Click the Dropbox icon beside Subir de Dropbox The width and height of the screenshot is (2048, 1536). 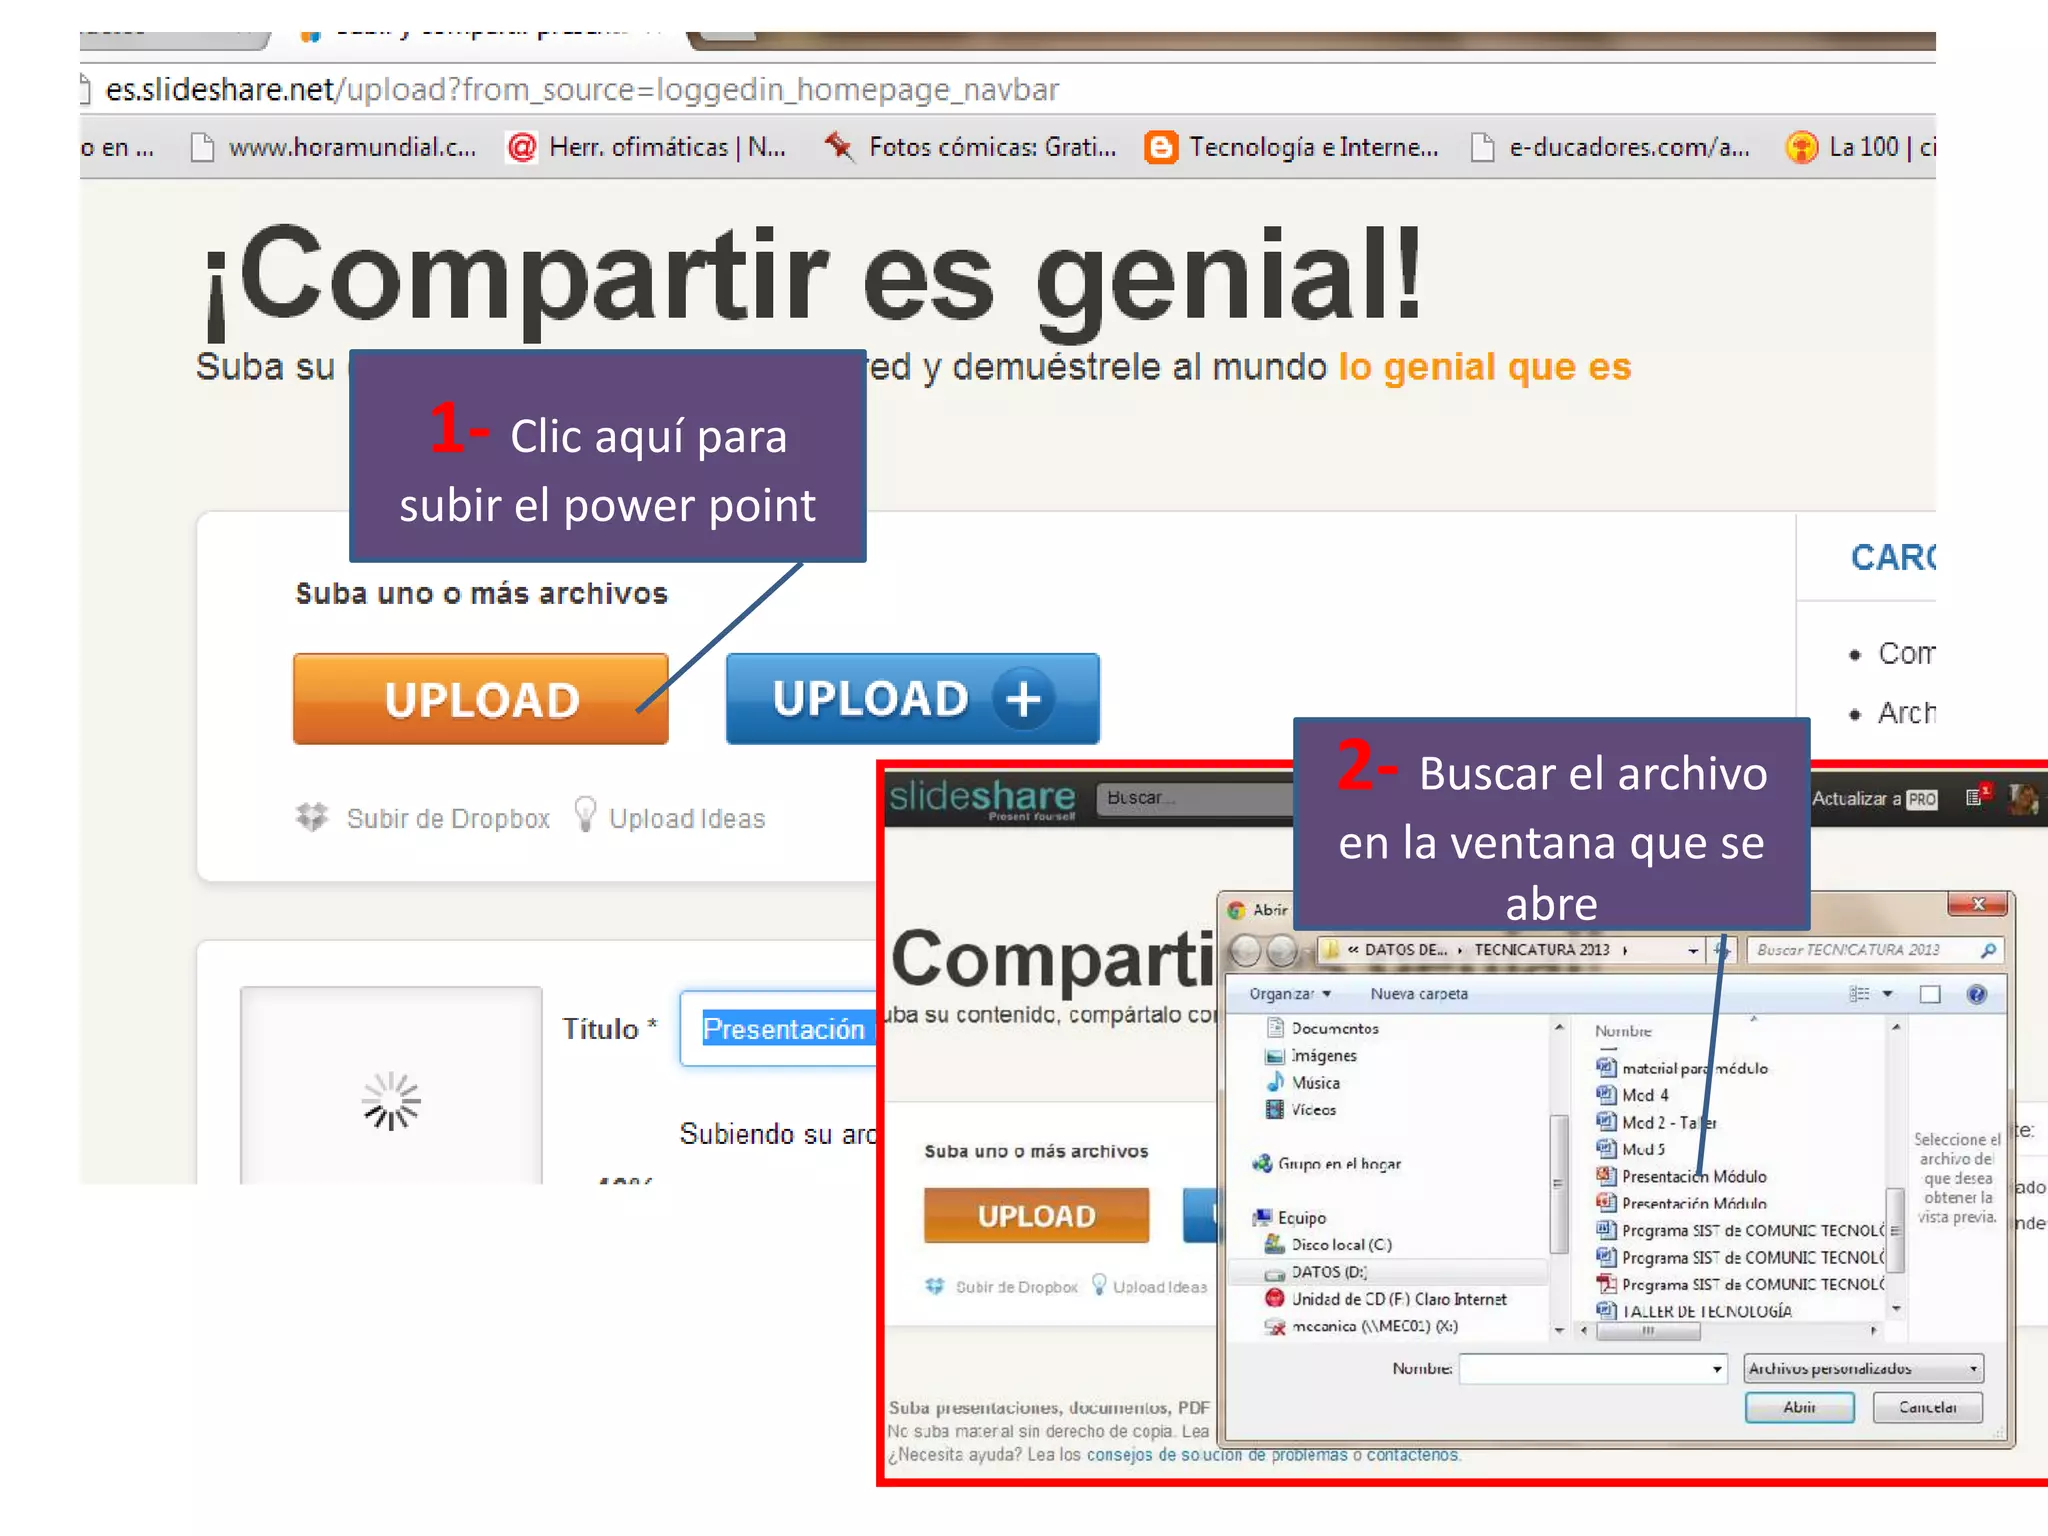[x=312, y=817]
